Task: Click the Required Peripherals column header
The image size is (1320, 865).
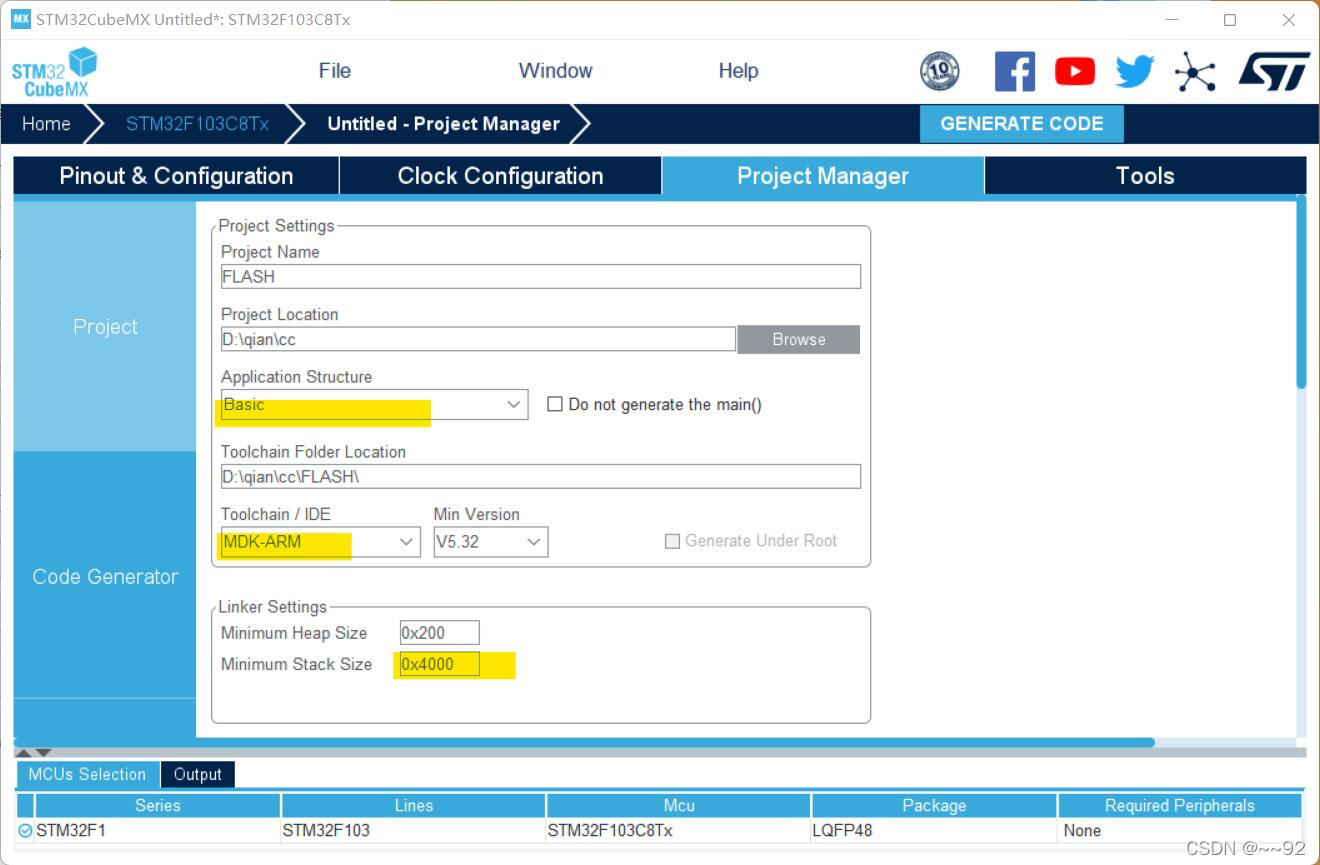Action: coord(1180,805)
